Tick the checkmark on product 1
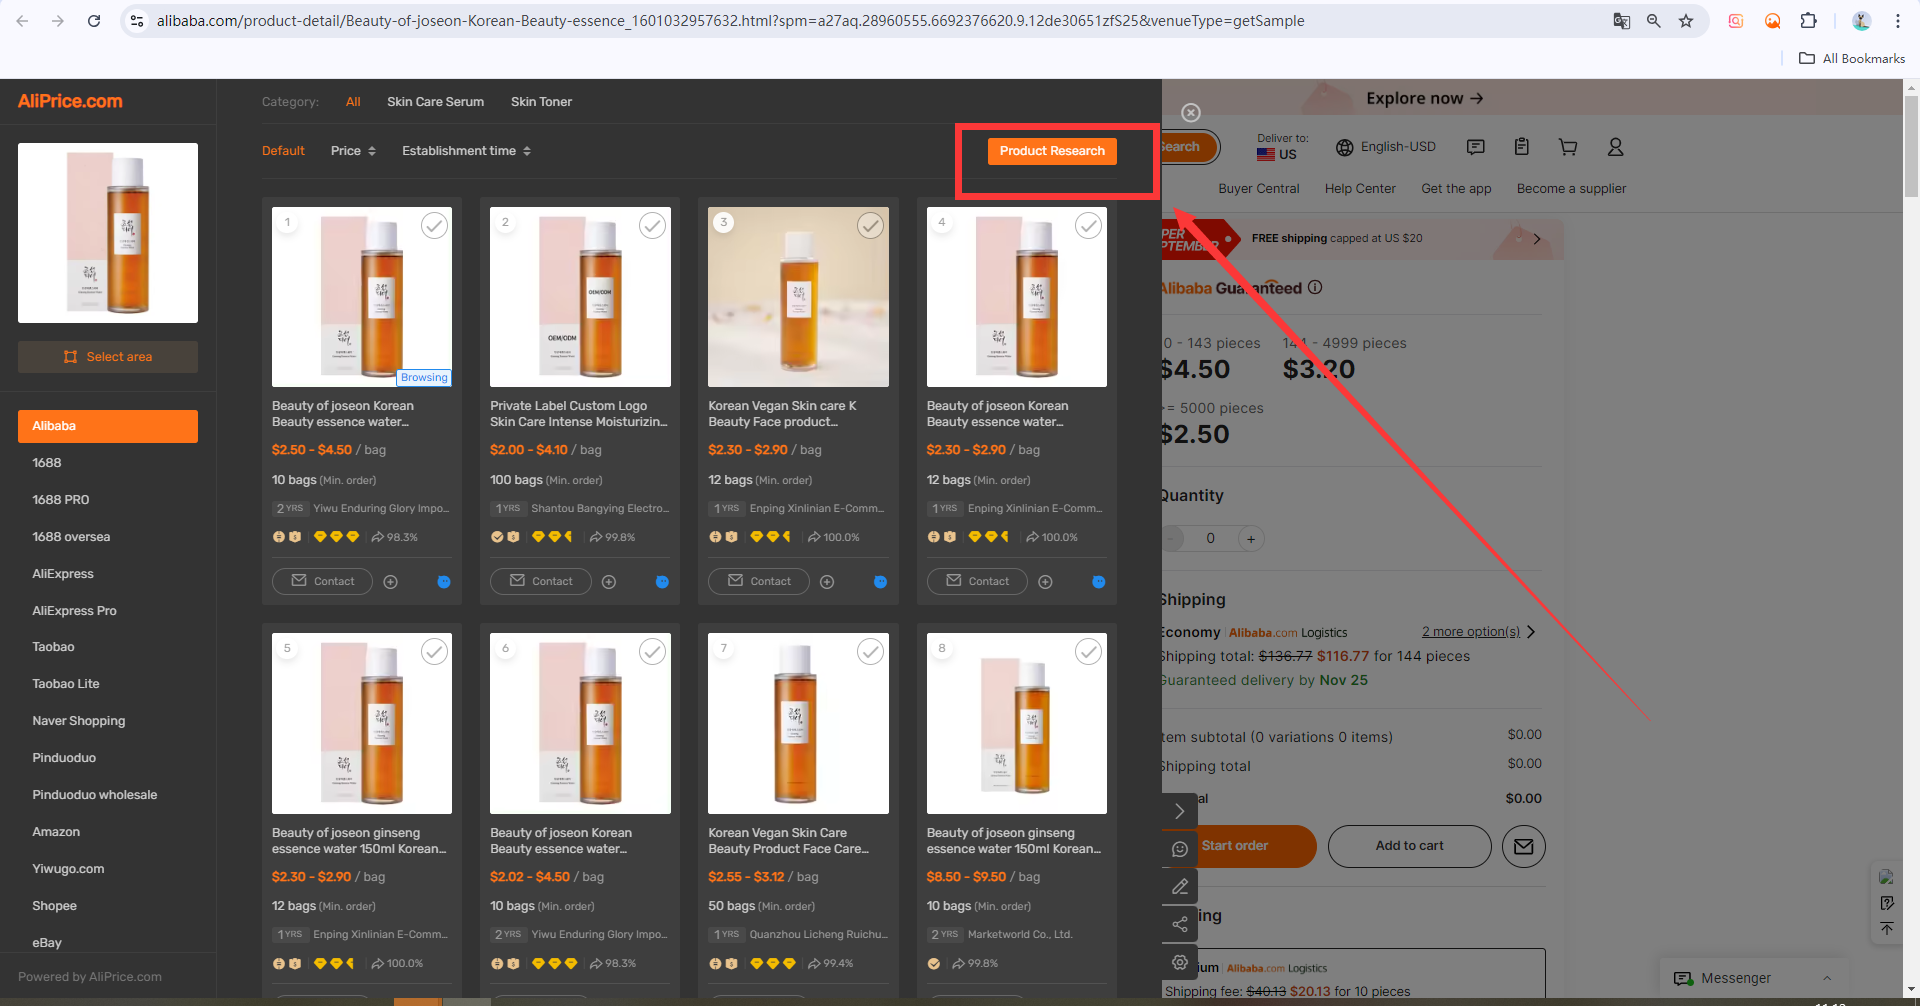This screenshot has height=1006, width=1920. click(x=434, y=226)
